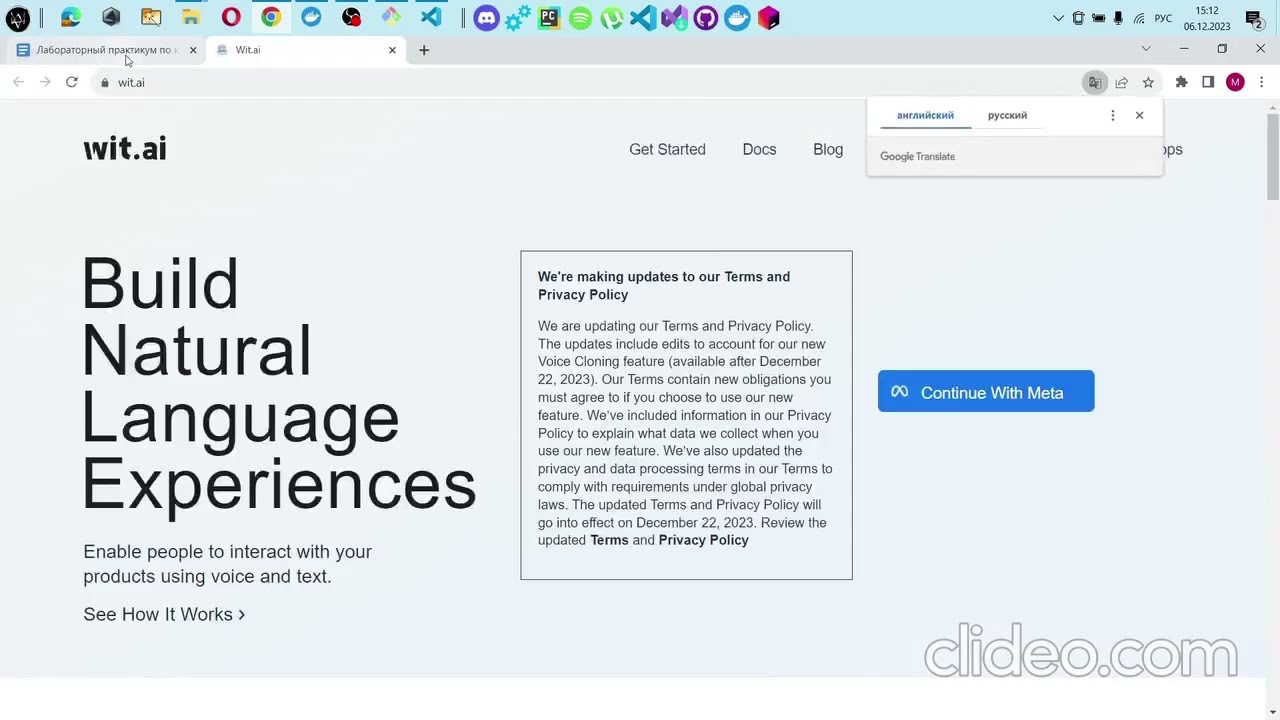Screen dimensions: 1280x720
Task: Open uTorrent from the taskbar
Action: click(612, 17)
